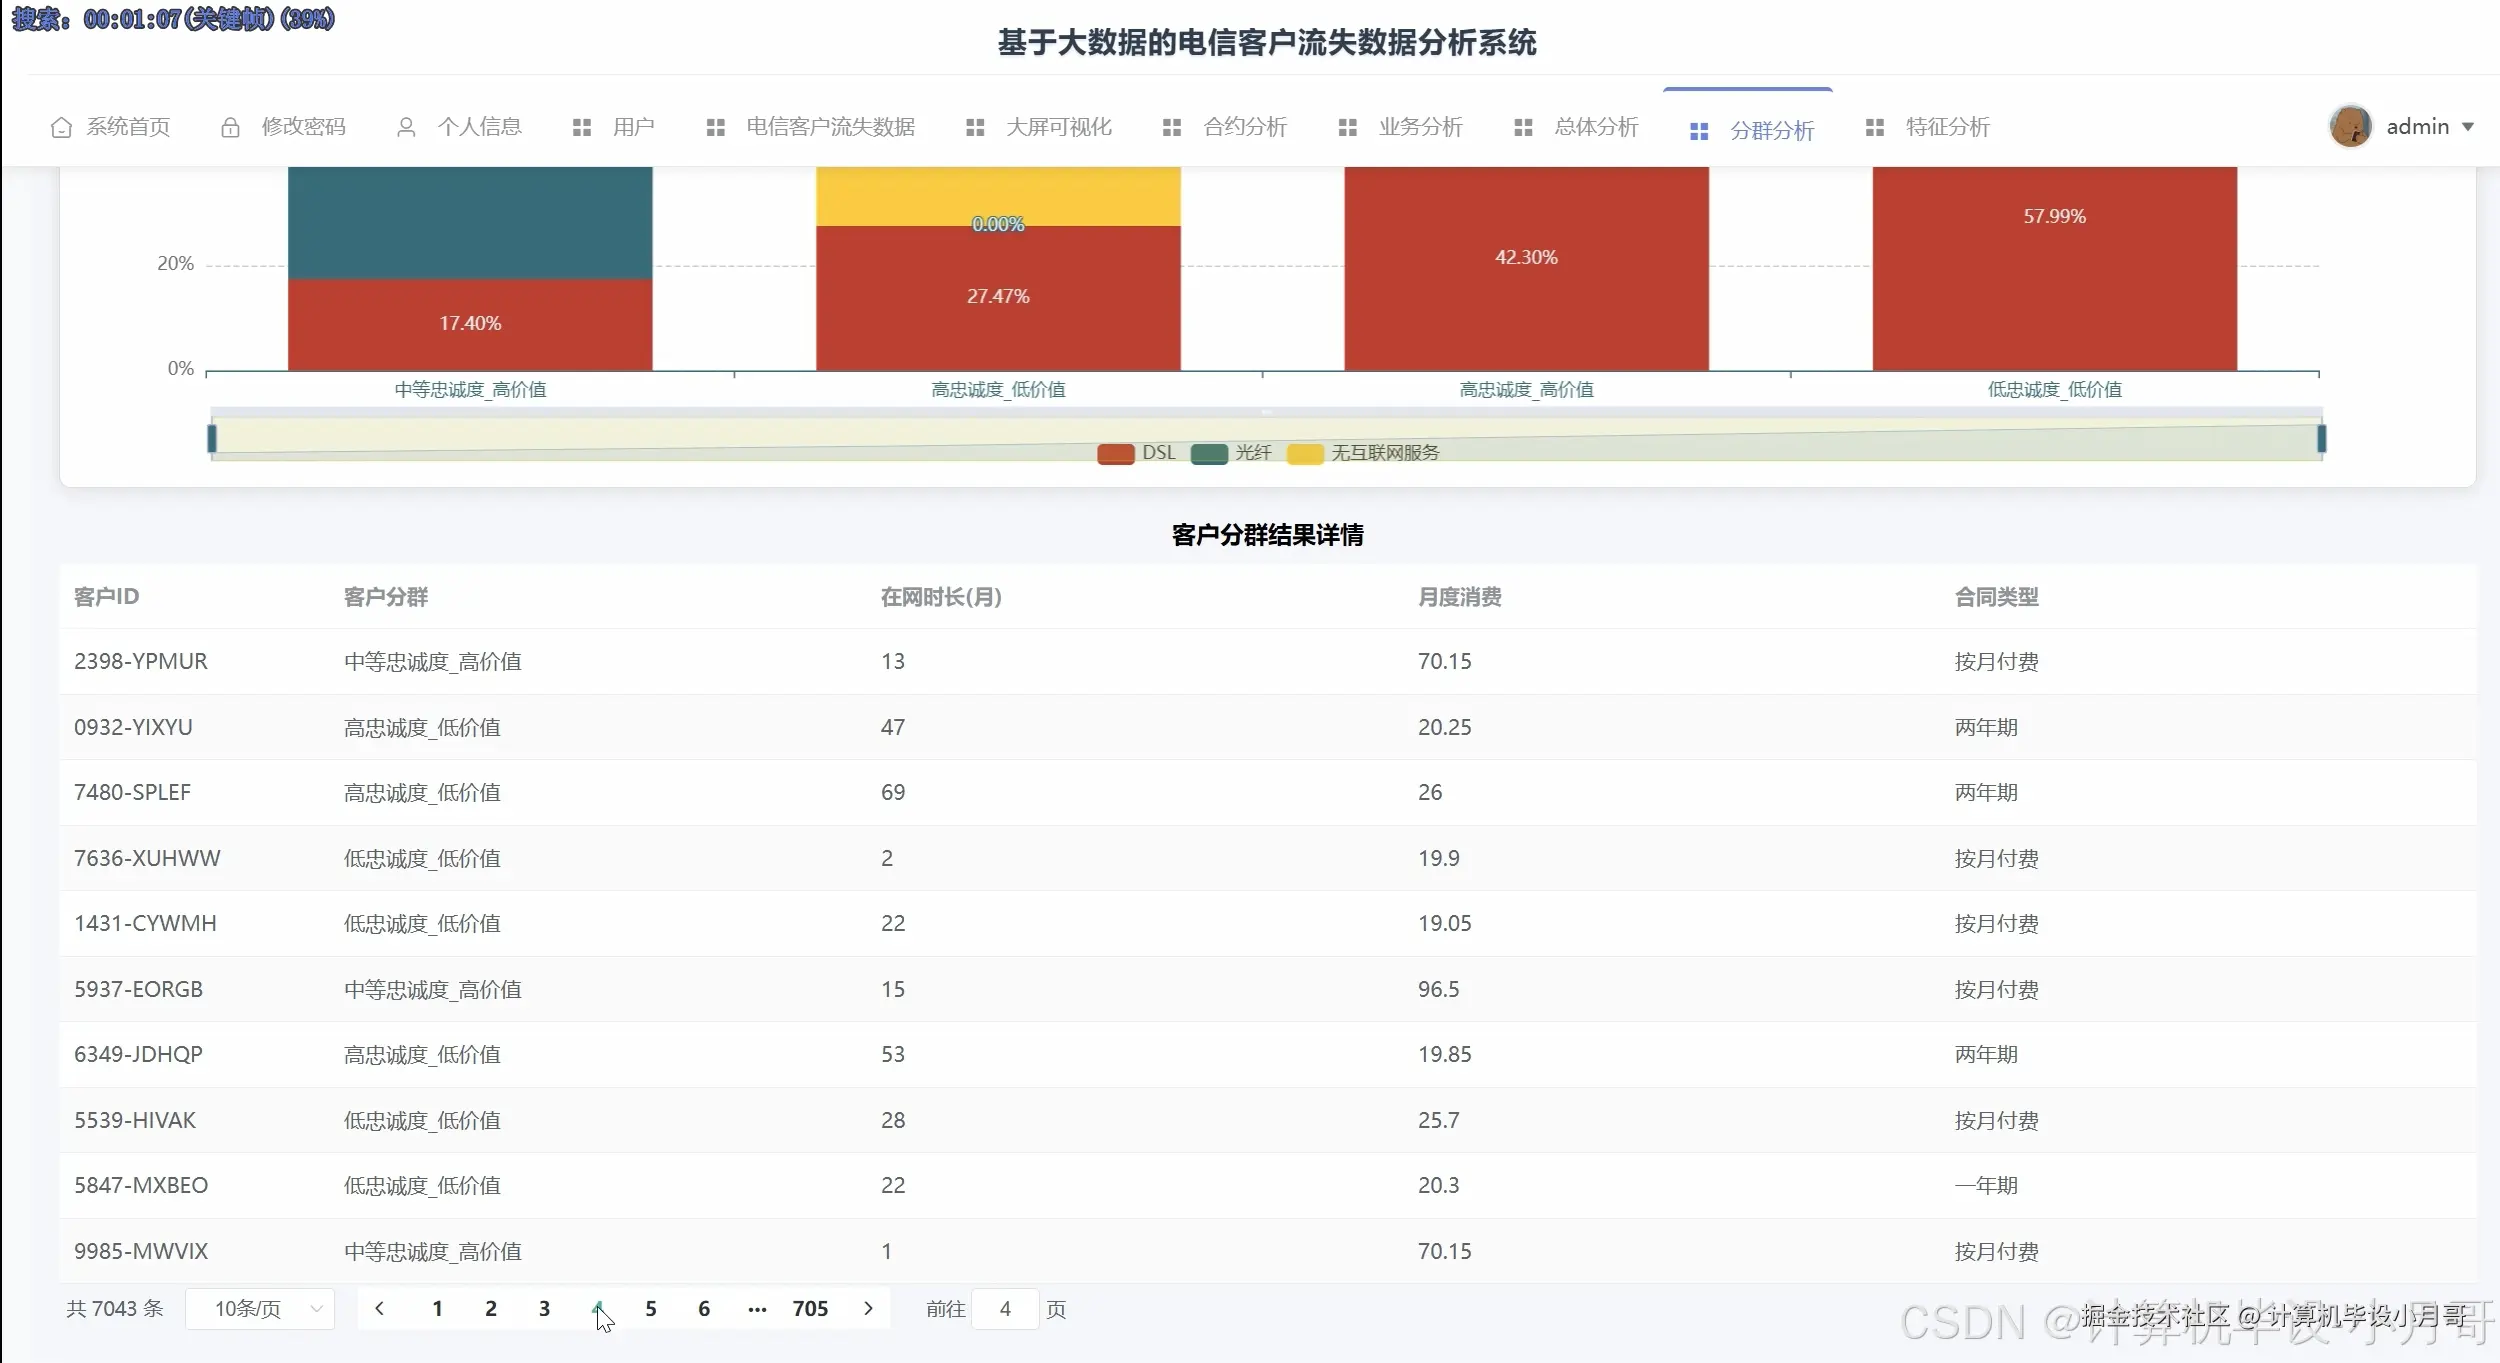Go to page 705 in pagination
2500x1363 pixels.
click(810, 1308)
